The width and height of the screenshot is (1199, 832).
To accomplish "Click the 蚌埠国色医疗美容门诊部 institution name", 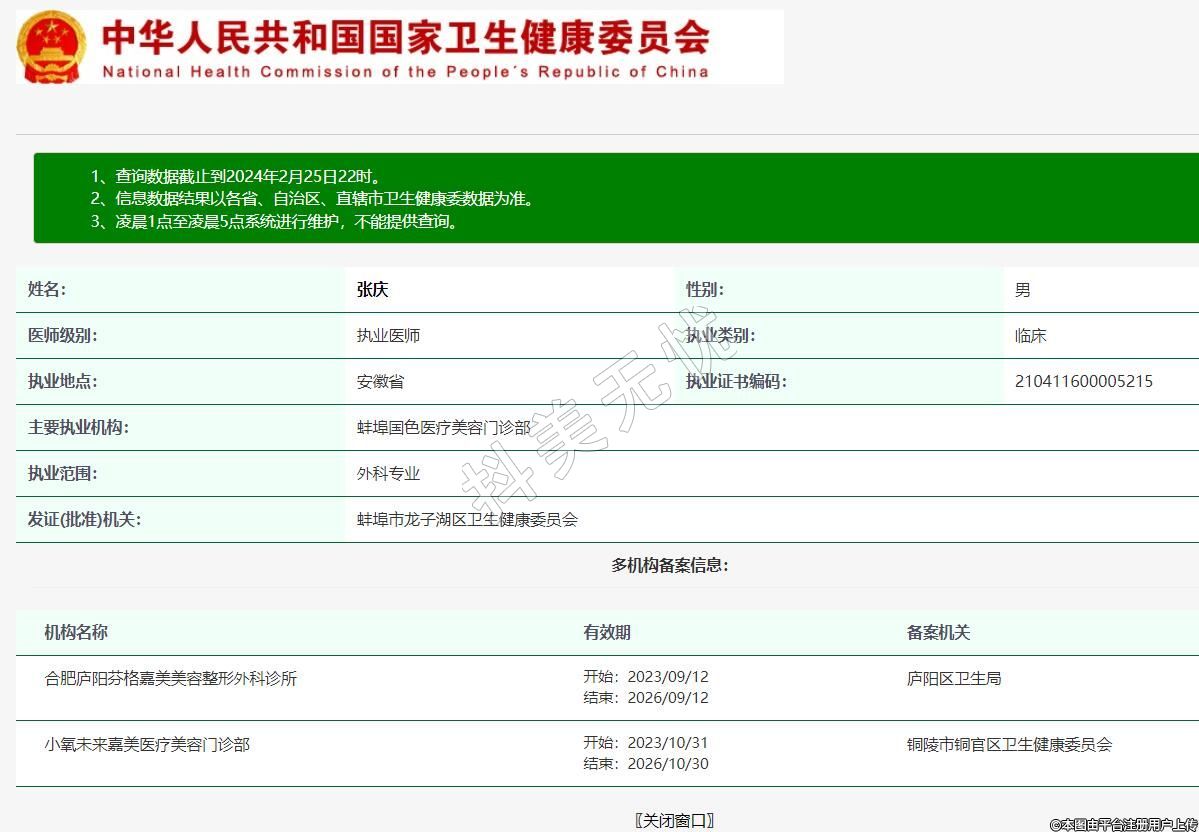I will [x=443, y=428].
